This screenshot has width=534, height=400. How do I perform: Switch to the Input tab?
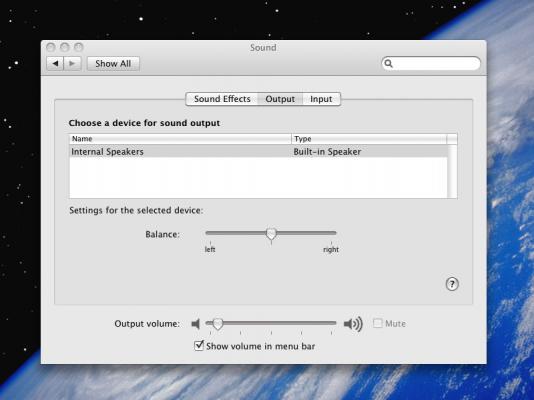coord(321,99)
